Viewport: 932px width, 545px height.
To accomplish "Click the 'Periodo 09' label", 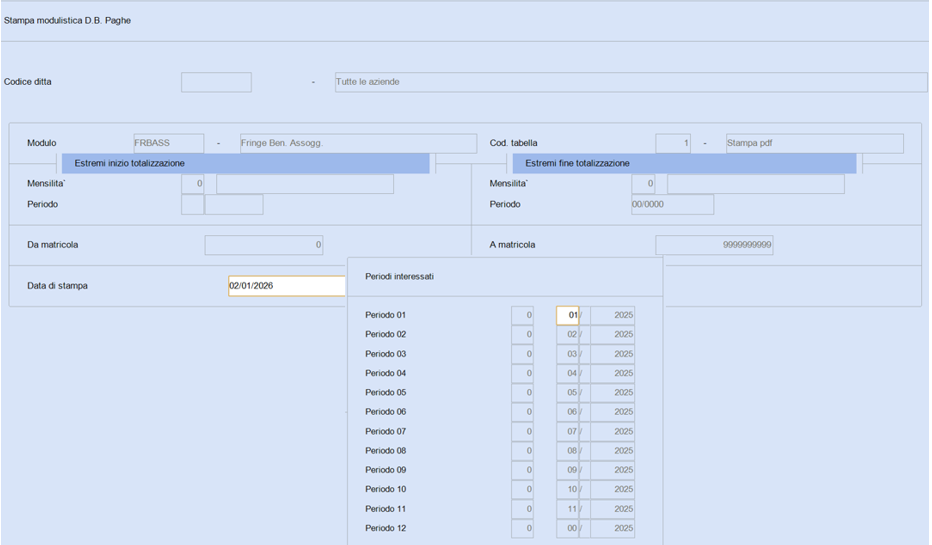I will [386, 470].
